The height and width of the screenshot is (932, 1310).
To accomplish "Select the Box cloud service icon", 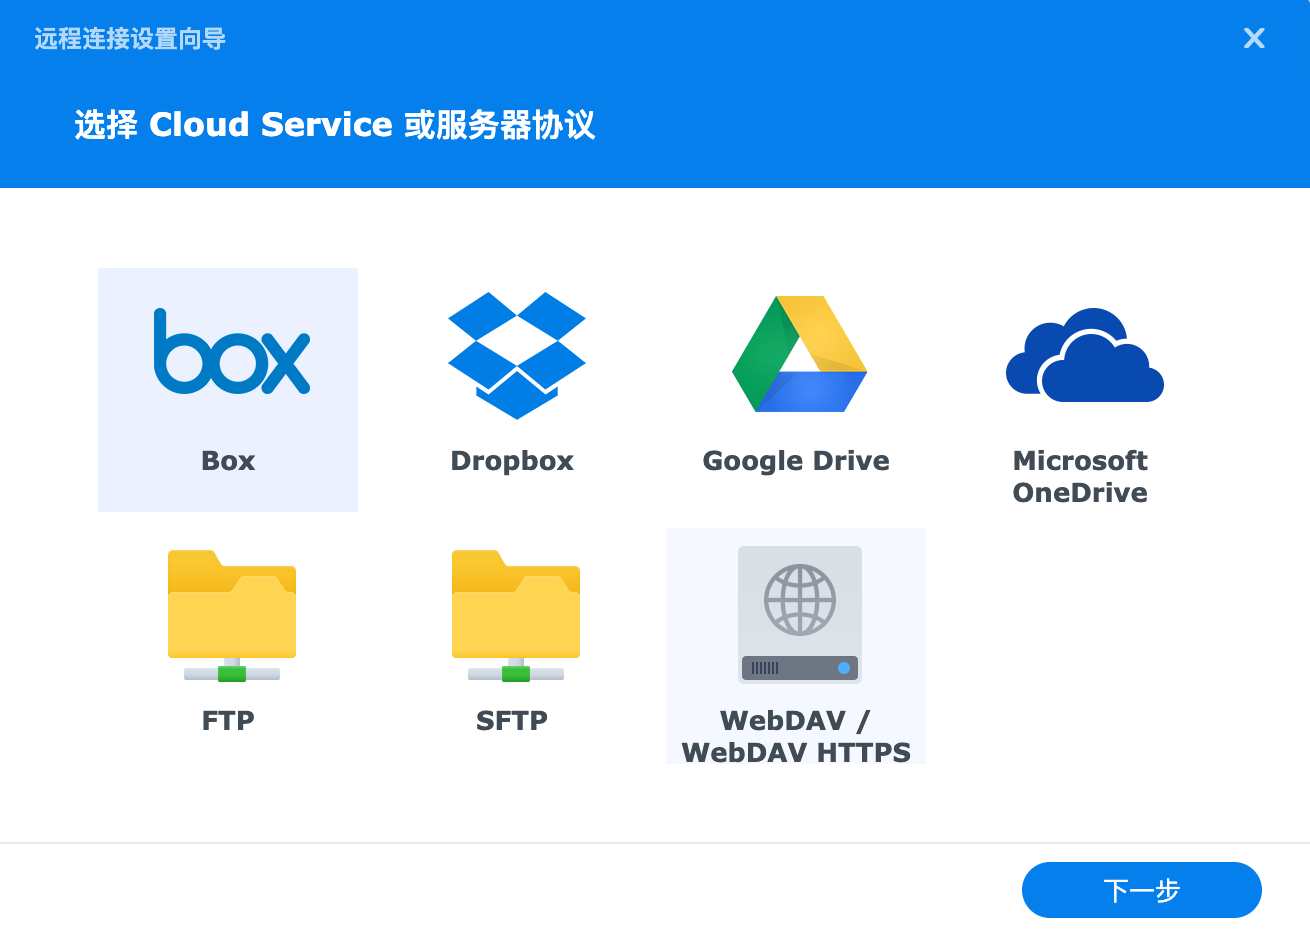I will click(232, 351).
